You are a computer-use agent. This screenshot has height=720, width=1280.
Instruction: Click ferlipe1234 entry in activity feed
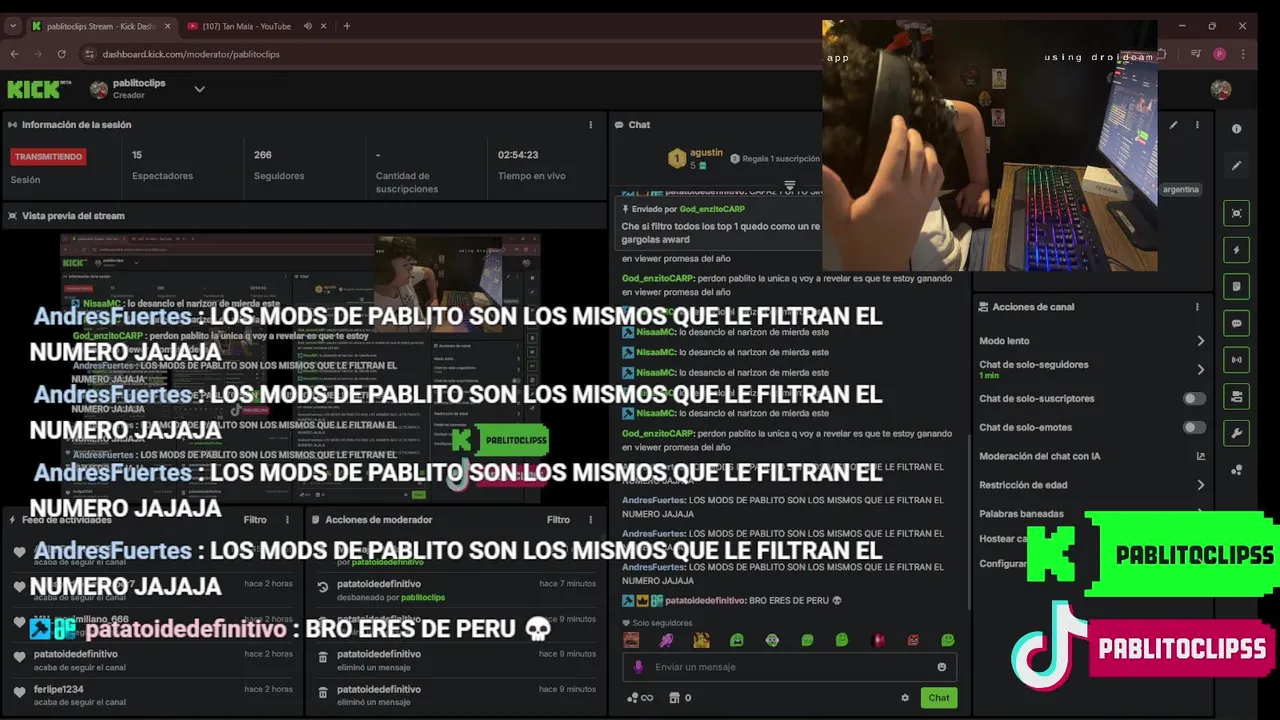59,690
